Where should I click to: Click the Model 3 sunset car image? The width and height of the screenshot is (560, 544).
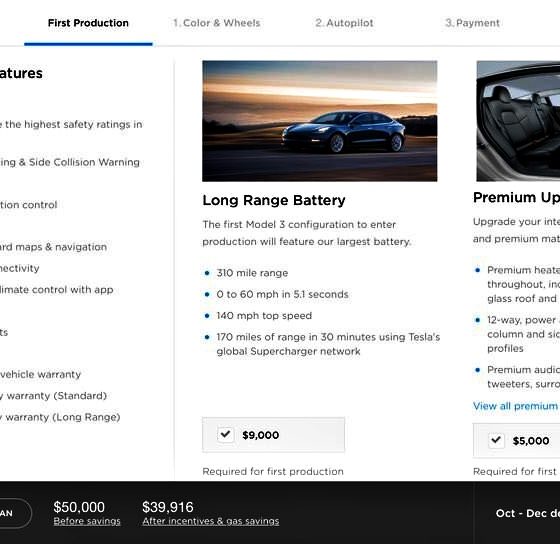[320, 121]
